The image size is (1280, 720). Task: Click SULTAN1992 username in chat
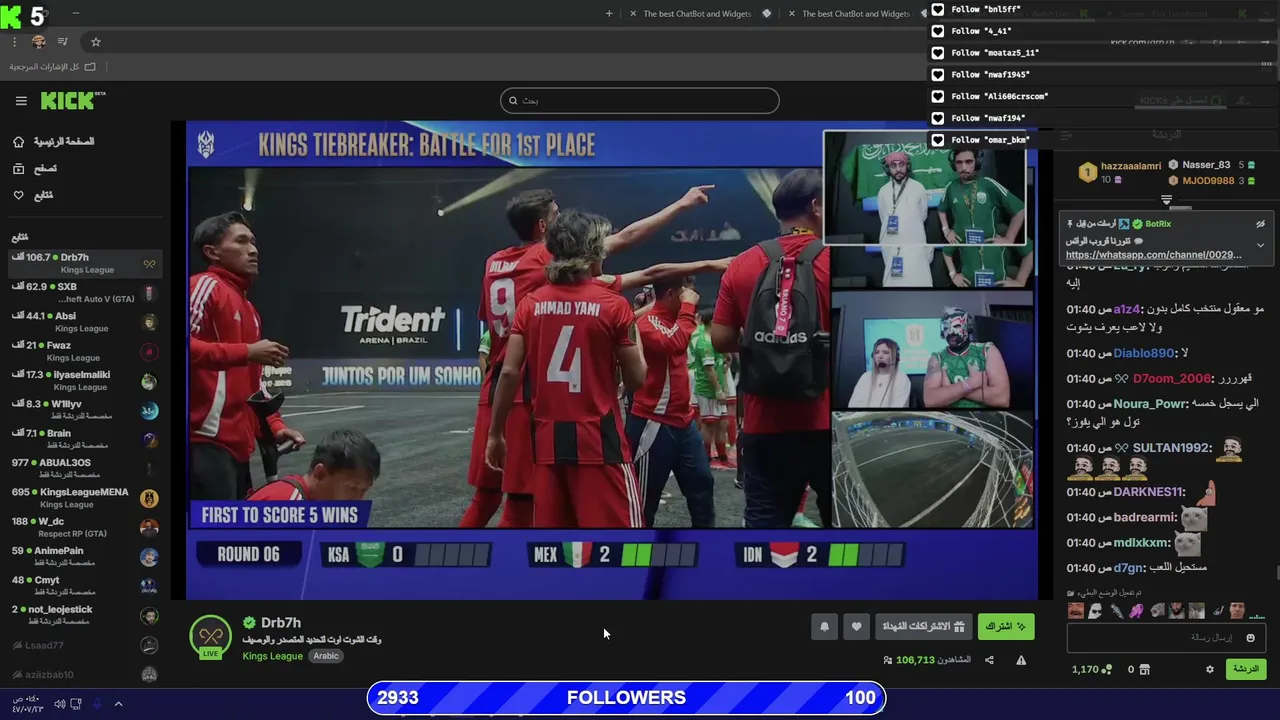click(1172, 448)
